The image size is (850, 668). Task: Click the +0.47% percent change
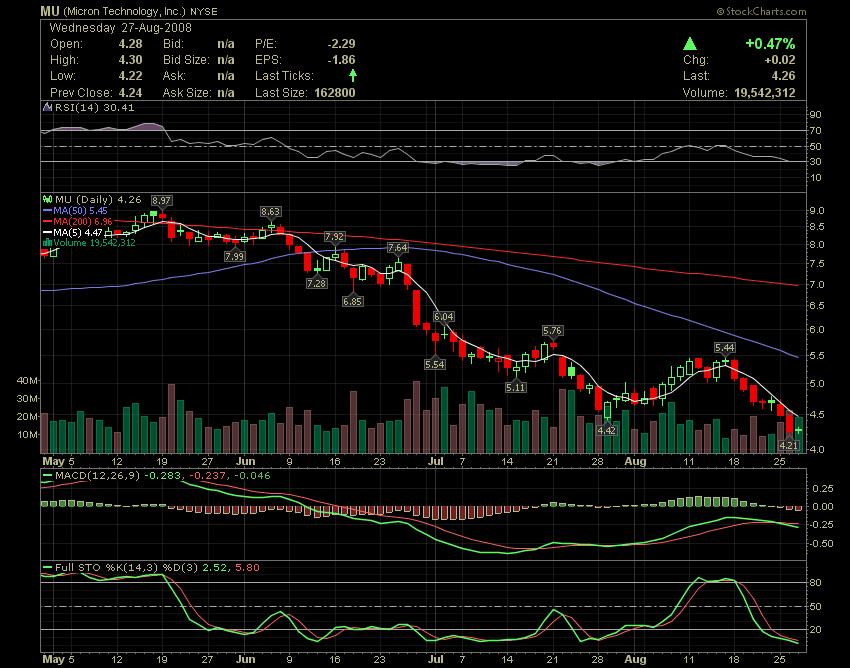[770, 43]
